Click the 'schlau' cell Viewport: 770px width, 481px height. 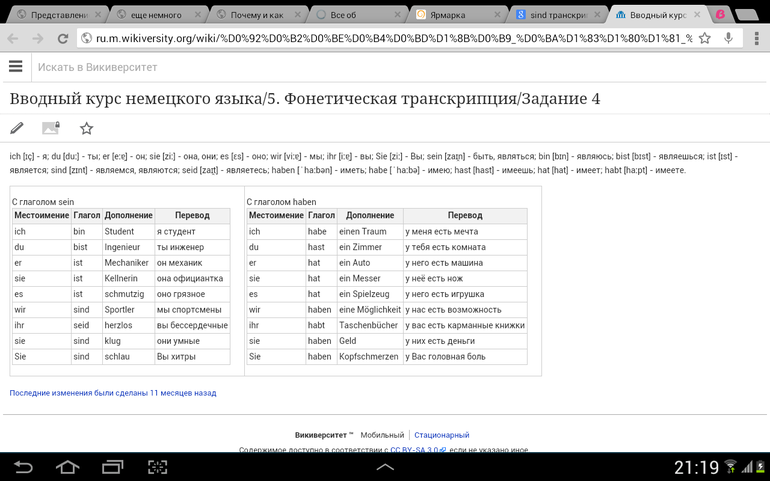click(128, 357)
